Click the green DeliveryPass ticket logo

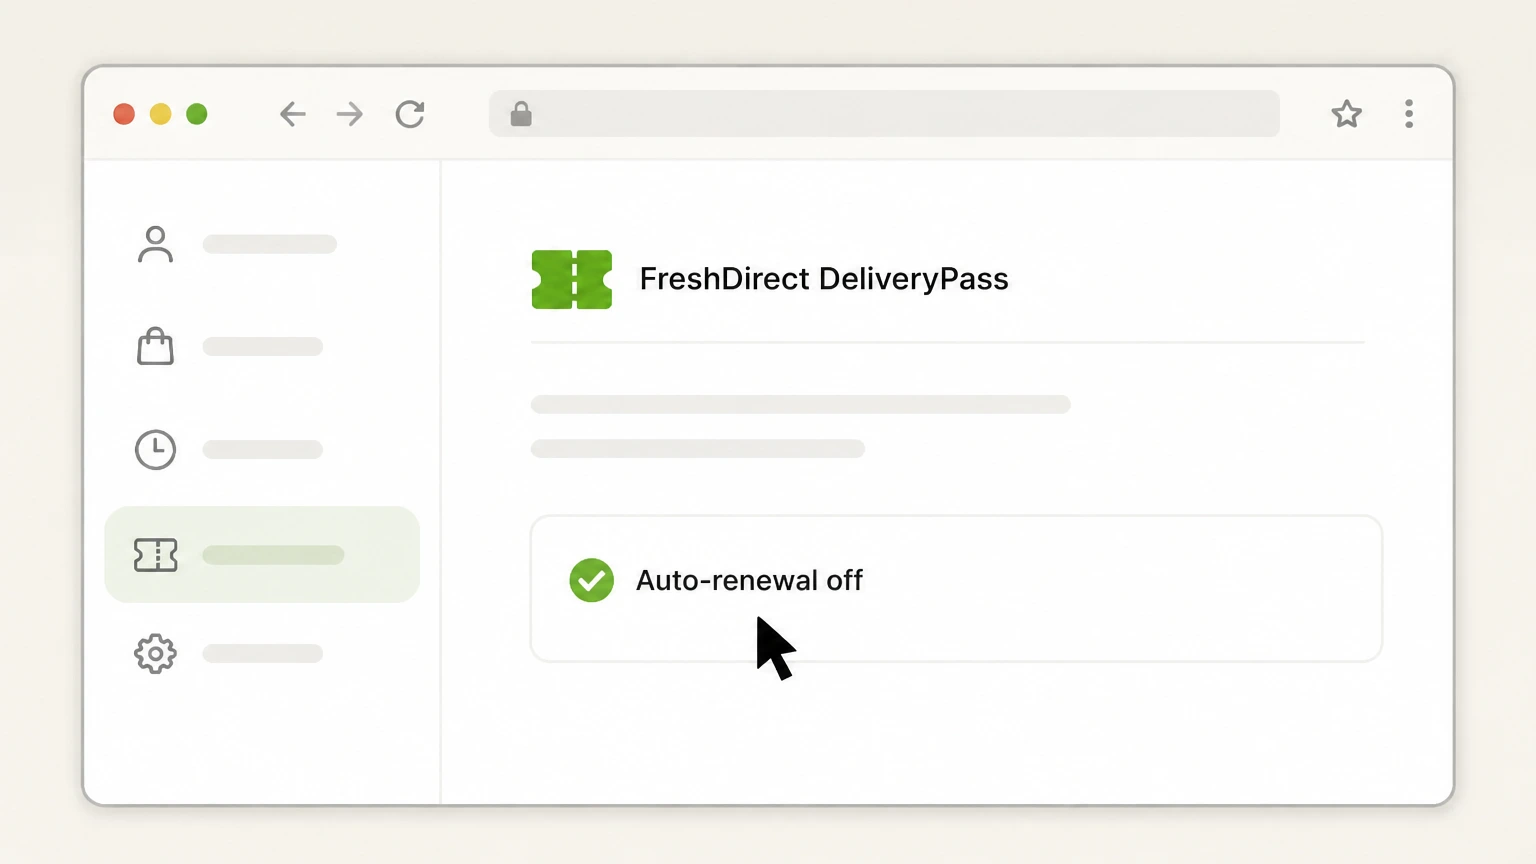tap(572, 279)
